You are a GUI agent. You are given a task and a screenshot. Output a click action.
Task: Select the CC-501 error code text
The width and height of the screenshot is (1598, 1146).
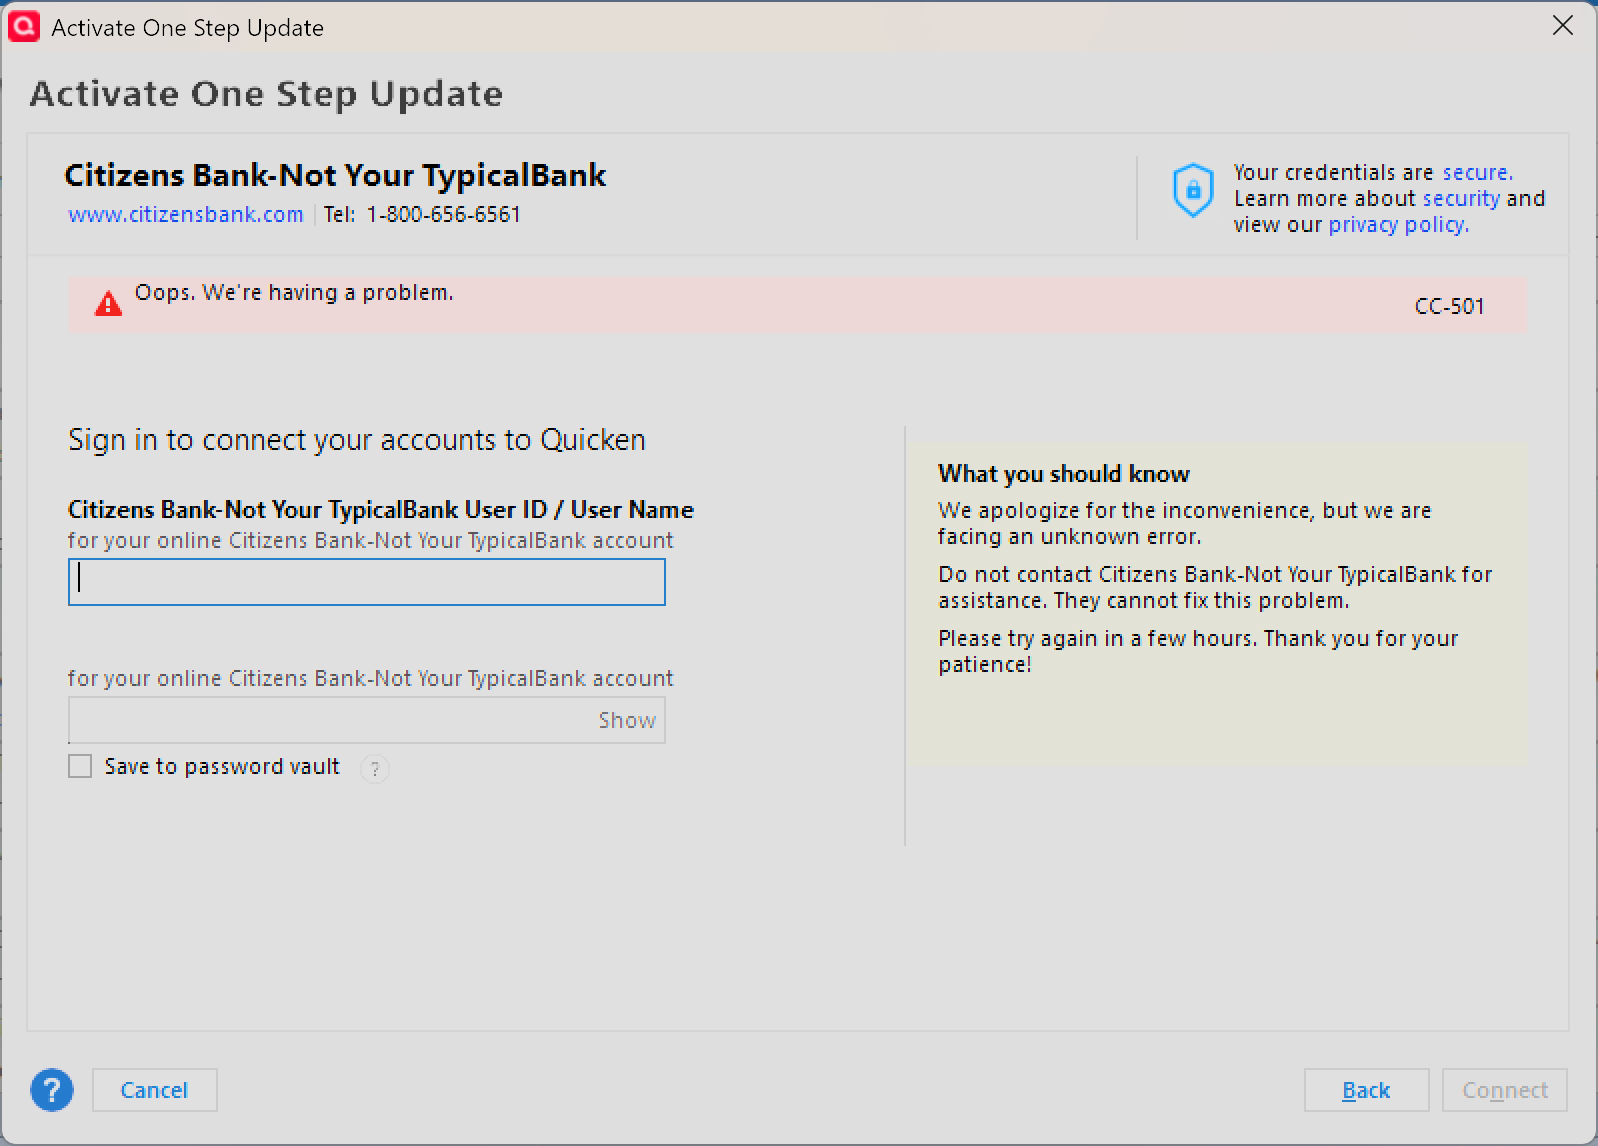(1449, 306)
